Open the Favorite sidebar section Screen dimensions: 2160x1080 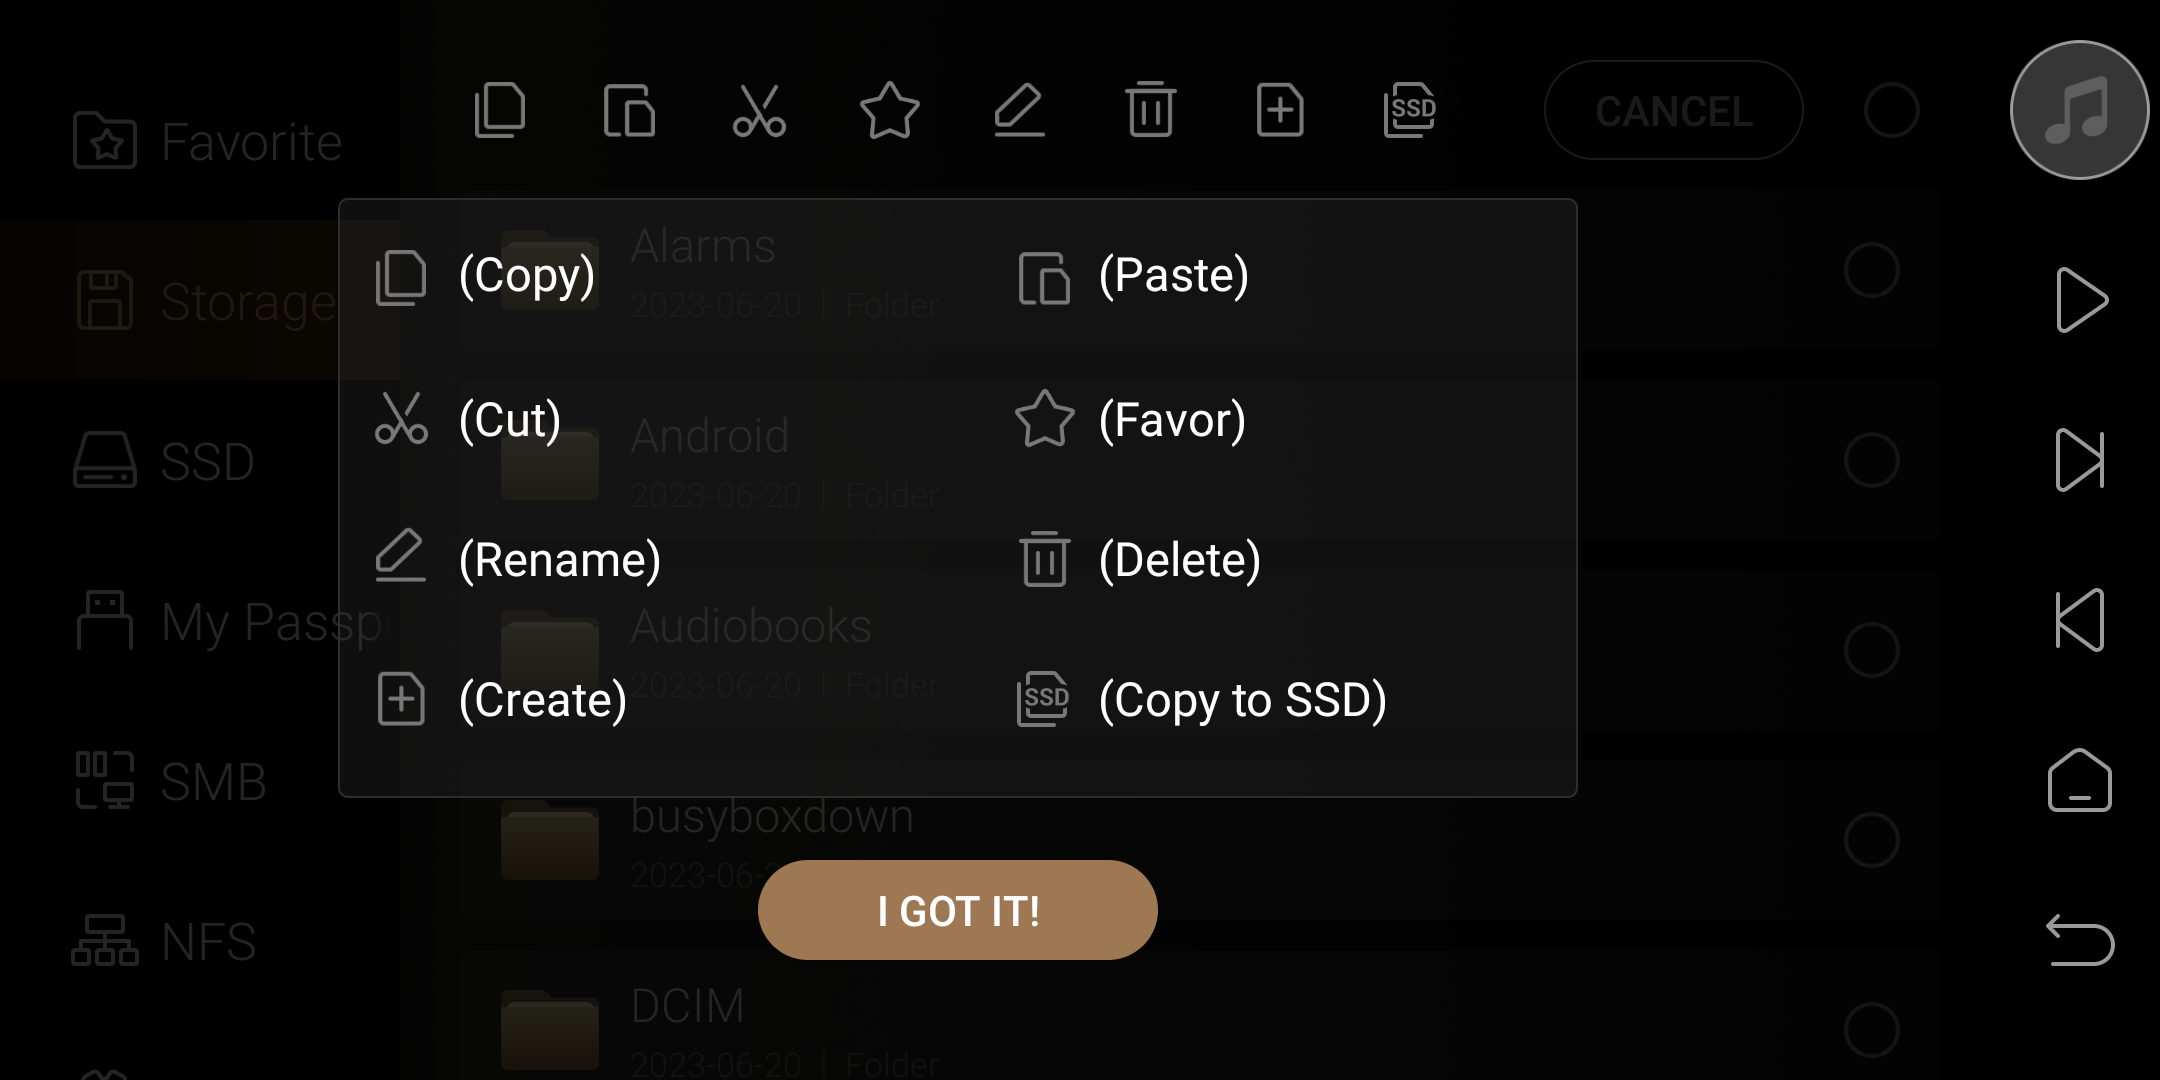(x=208, y=141)
